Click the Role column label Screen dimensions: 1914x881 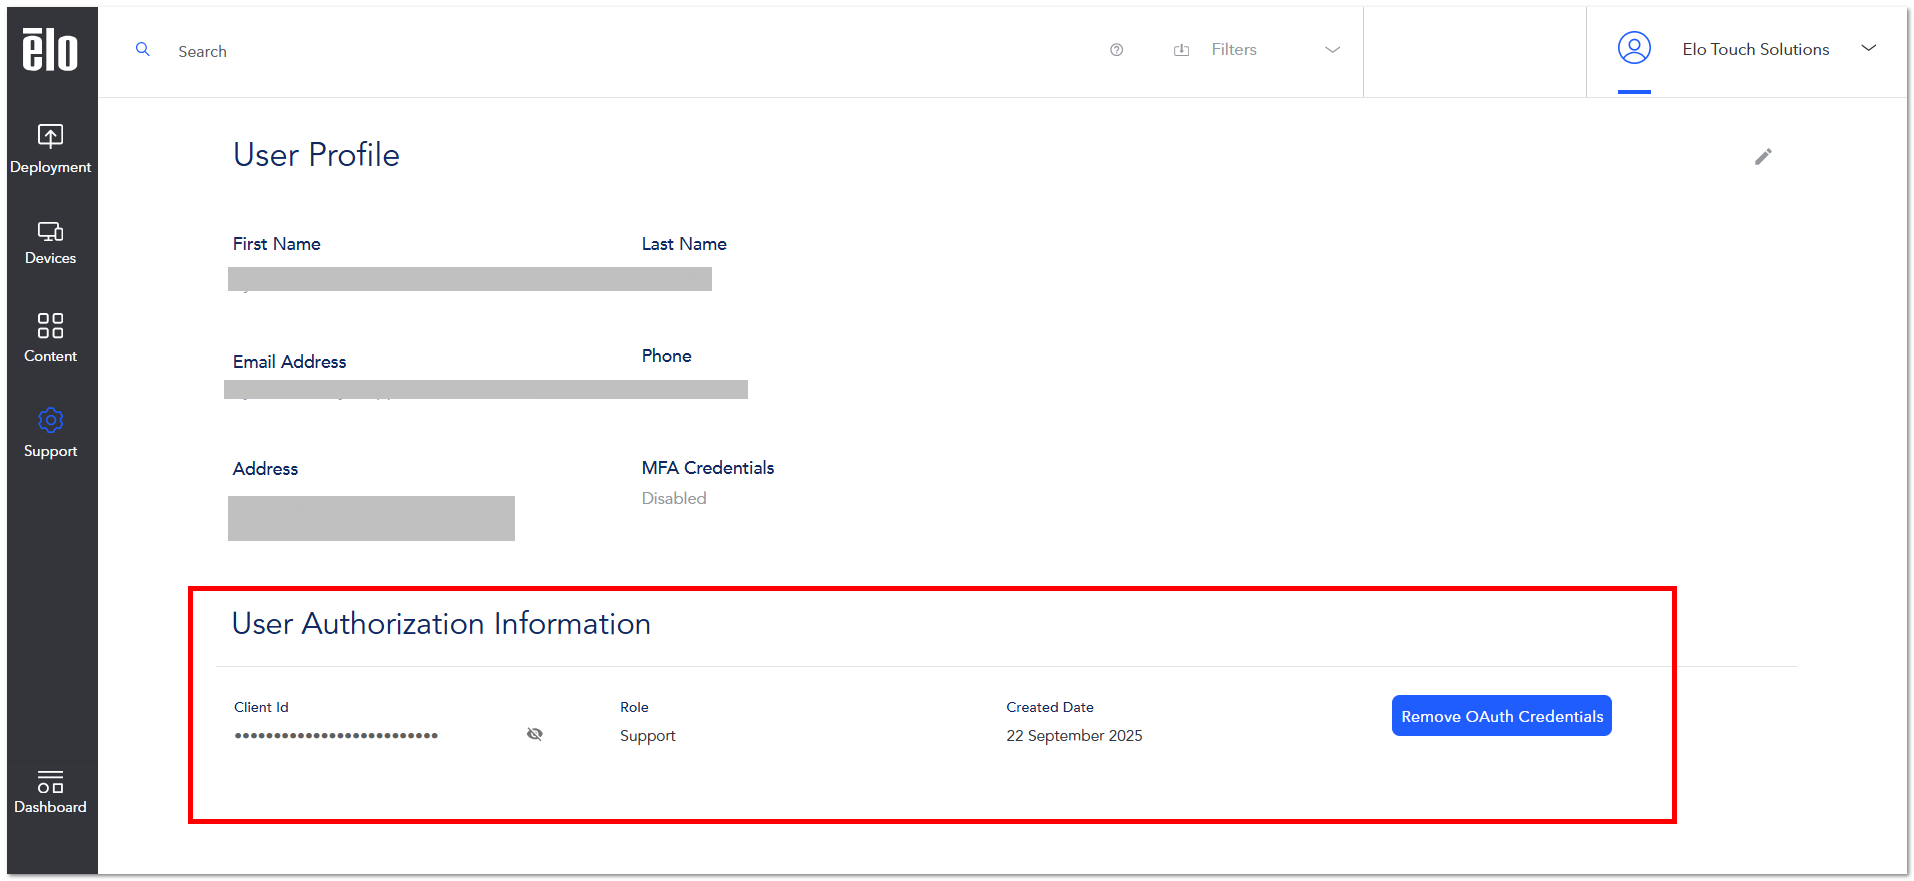click(634, 707)
